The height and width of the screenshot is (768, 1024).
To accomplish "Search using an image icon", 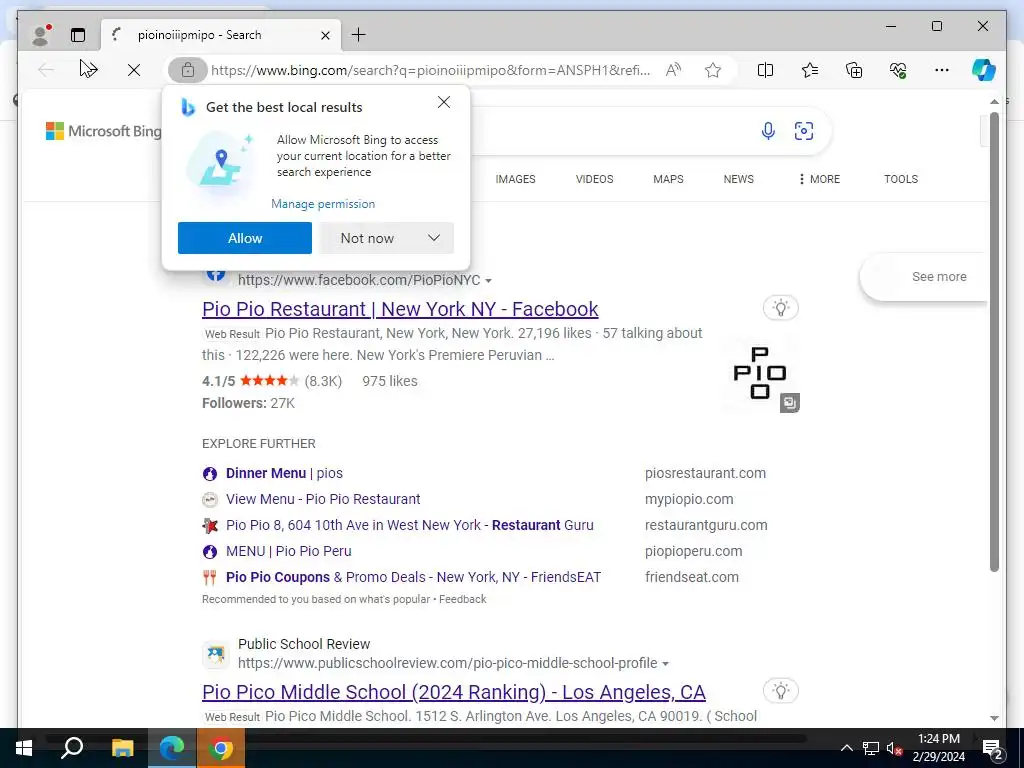I will coord(804,131).
